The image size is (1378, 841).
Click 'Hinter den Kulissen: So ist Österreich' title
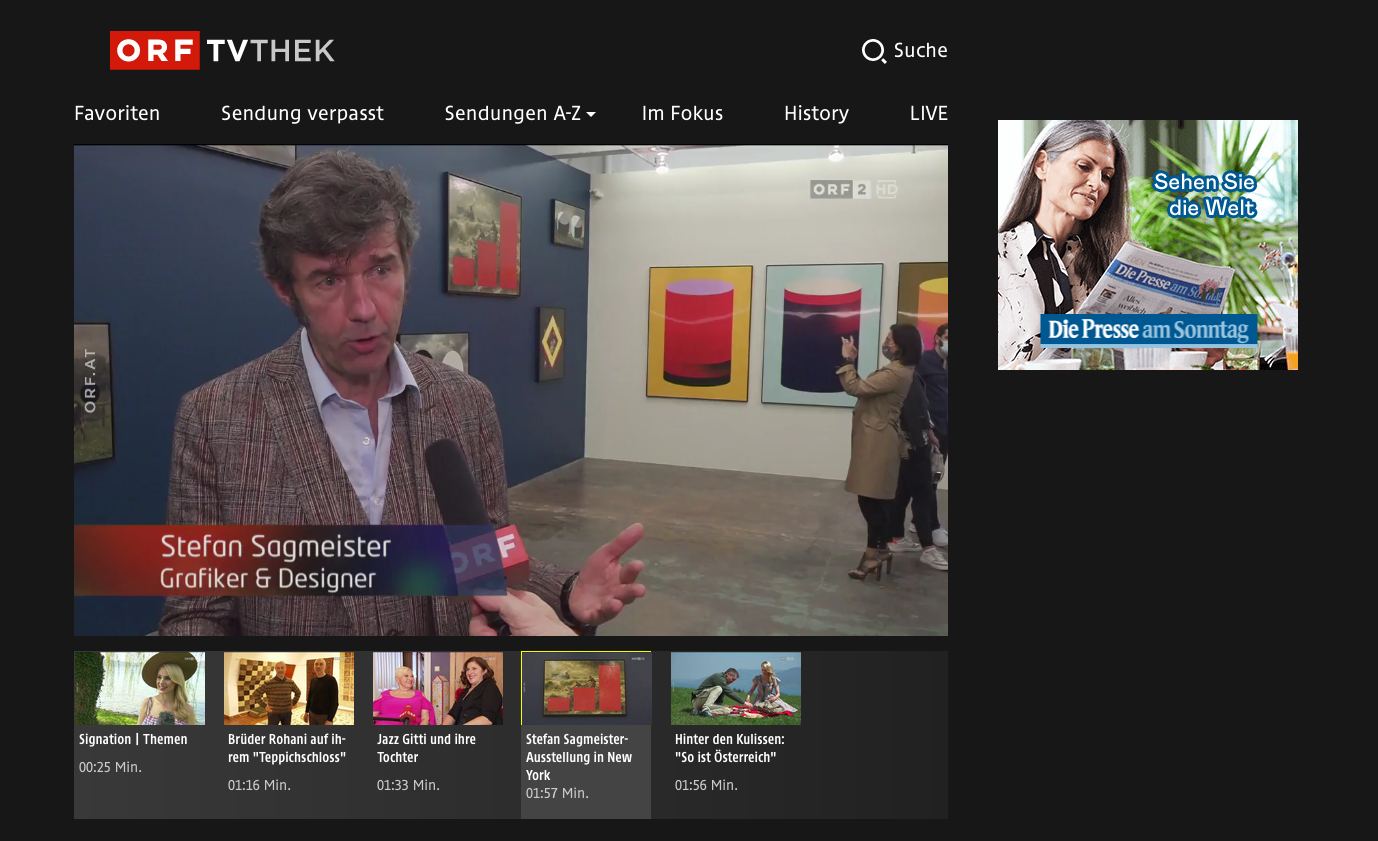click(729, 748)
